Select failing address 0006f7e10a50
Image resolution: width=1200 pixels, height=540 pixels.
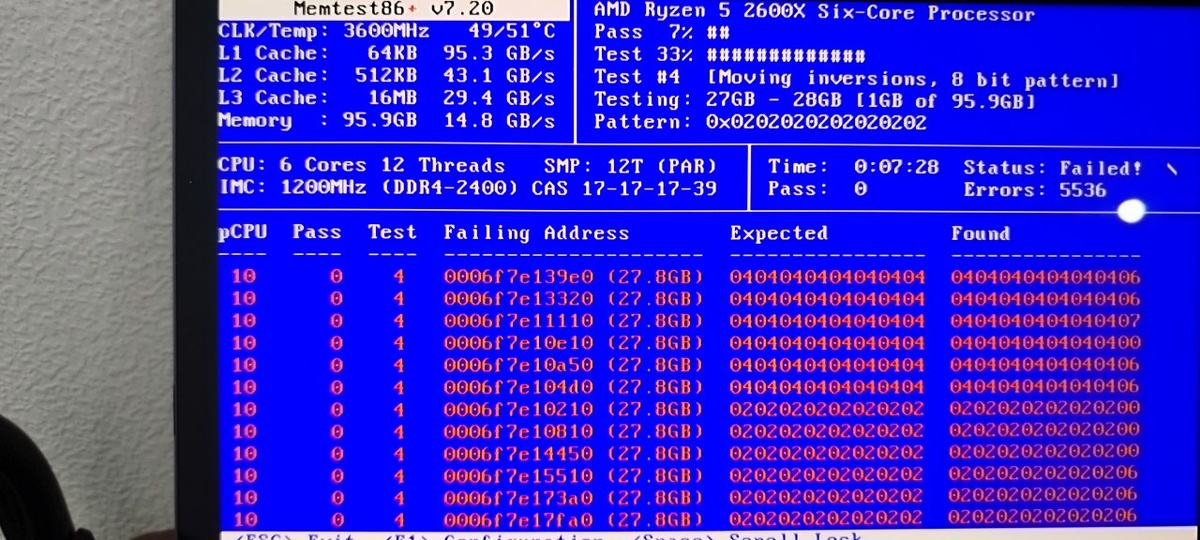click(519, 365)
